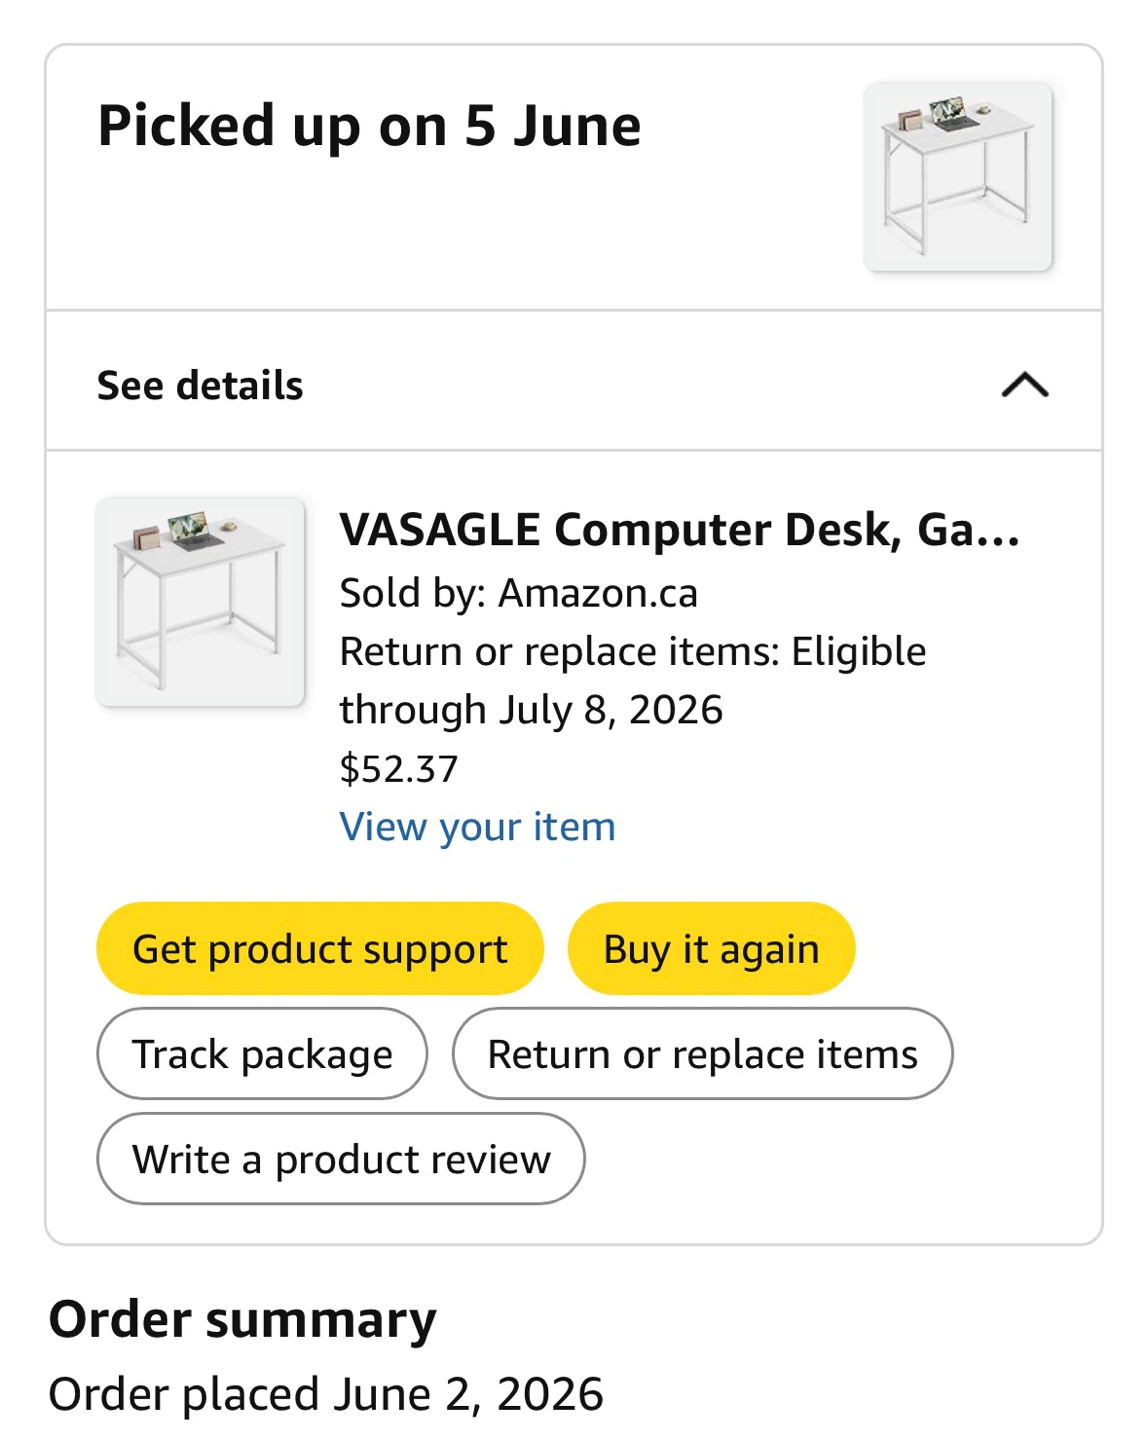The height and width of the screenshot is (1440, 1148).
Task: Click the See details label
Action: coord(200,385)
